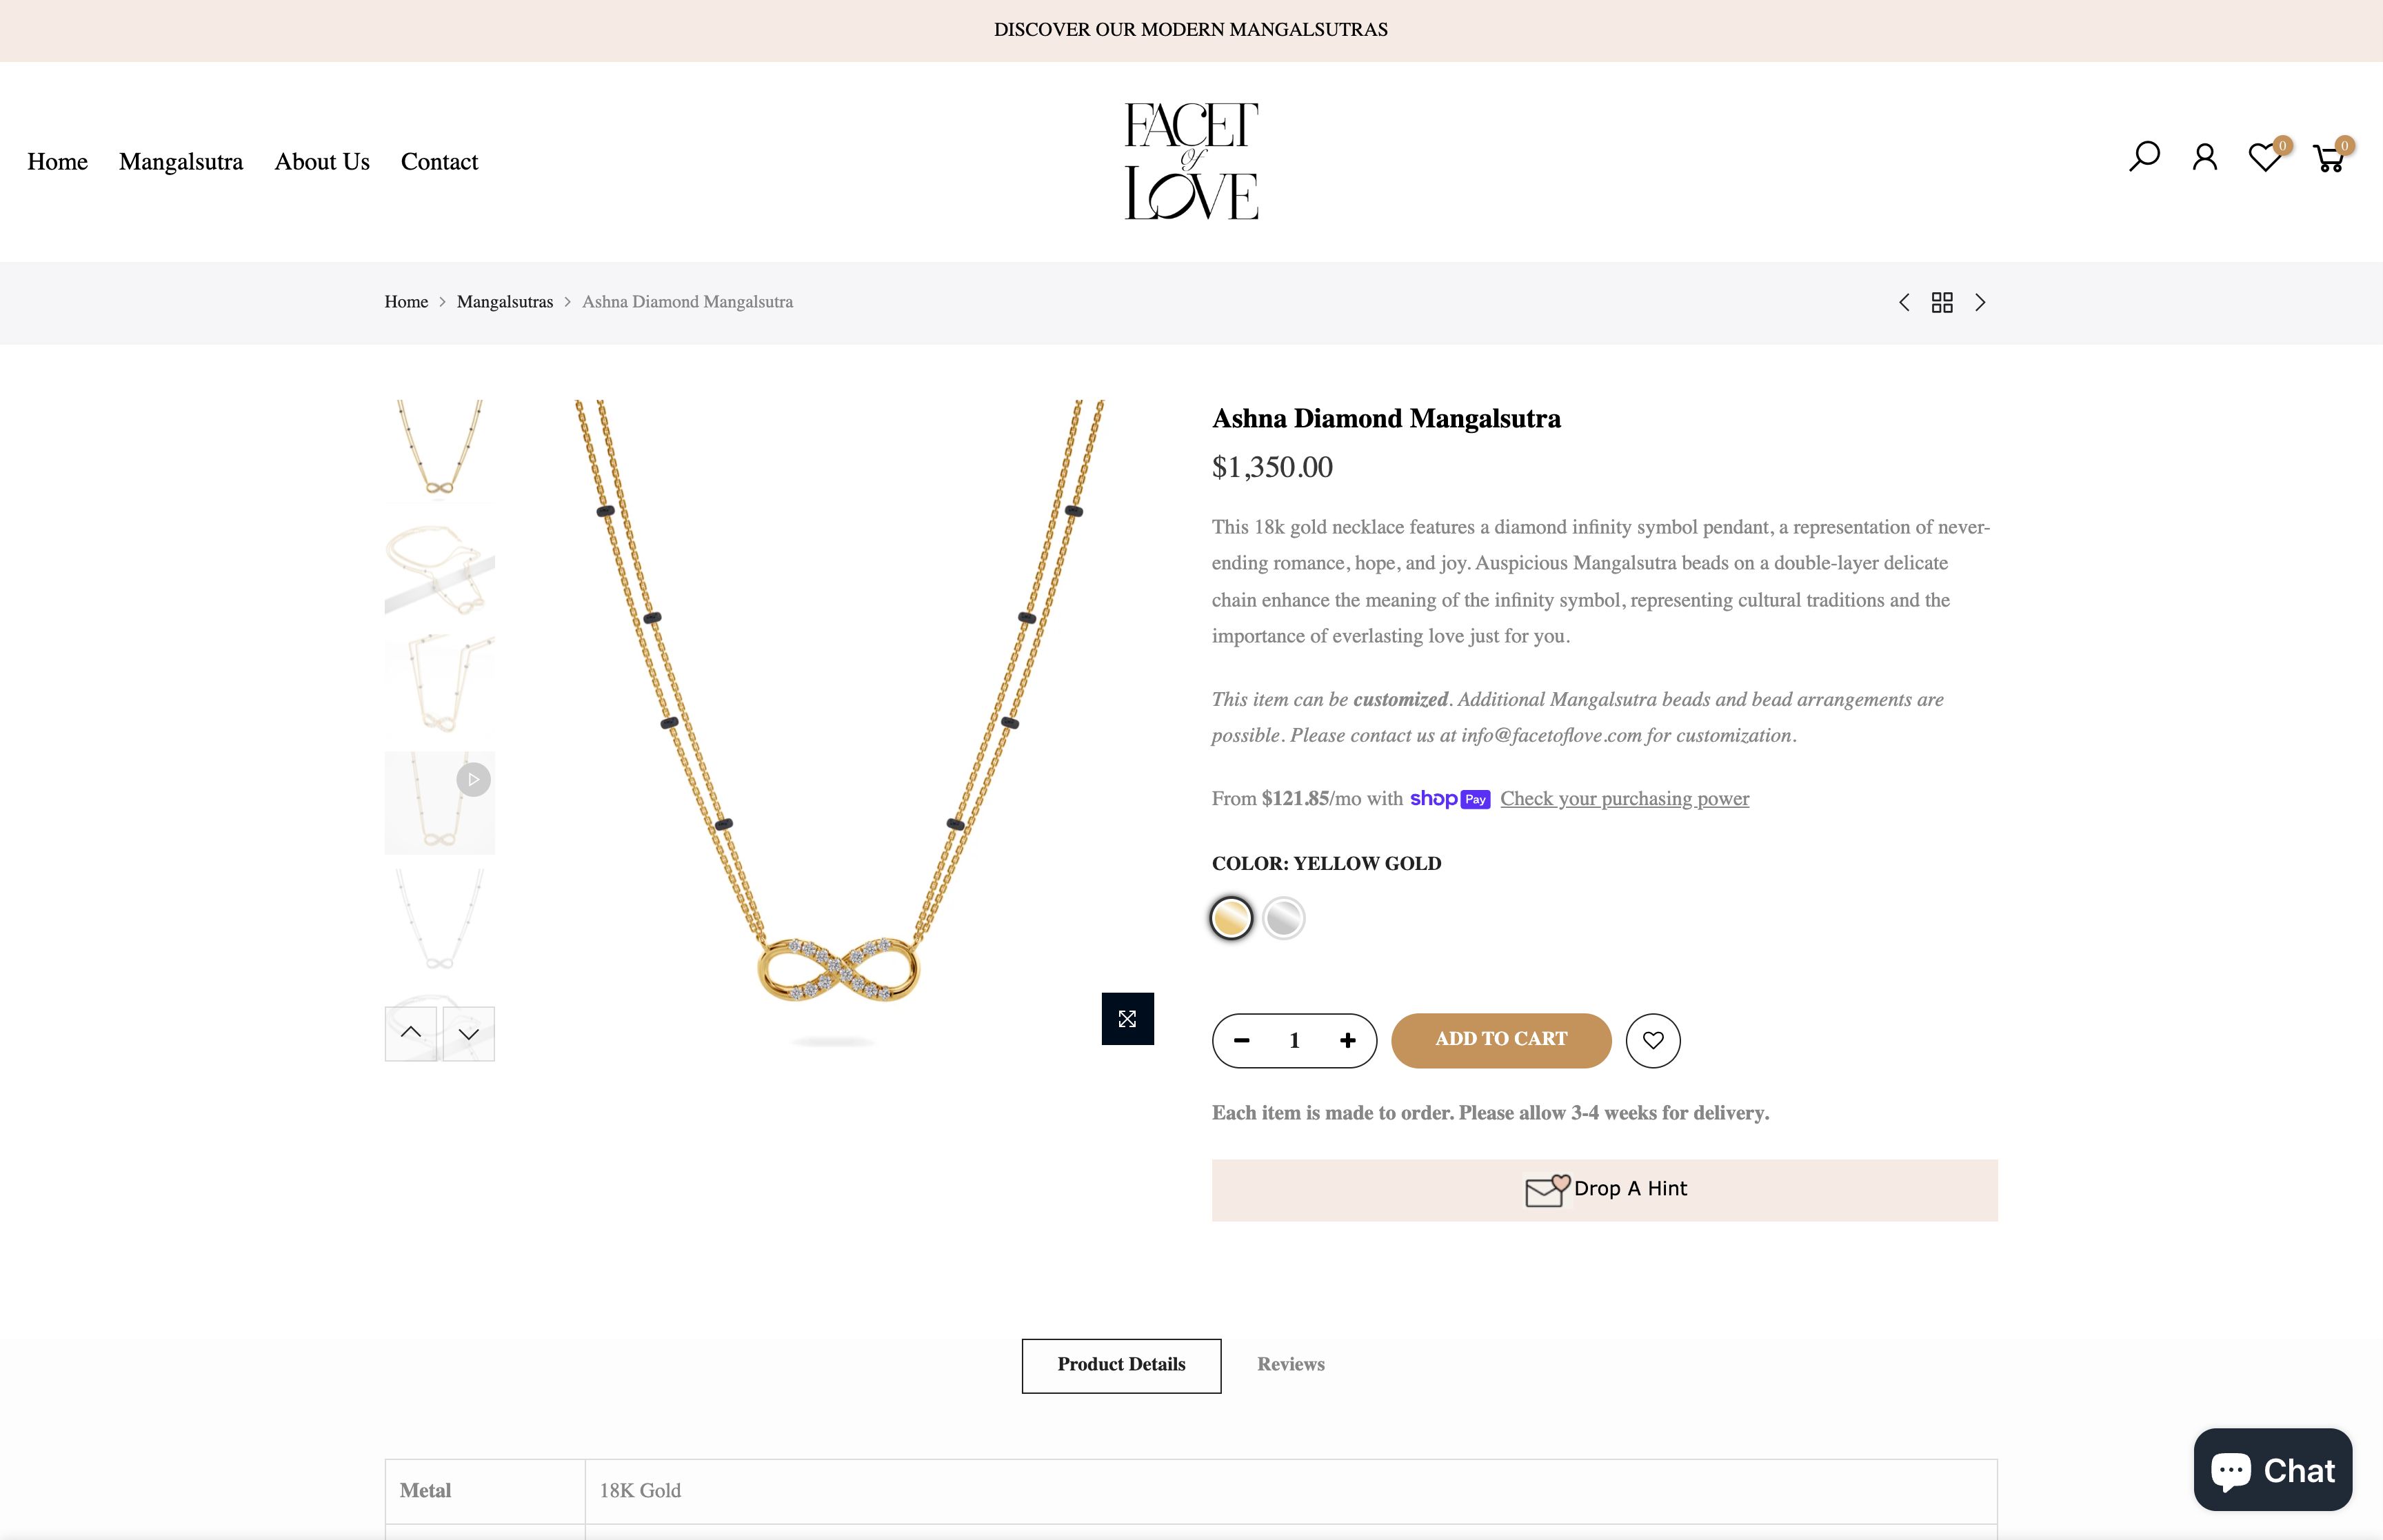
Task: Open the Shopify Chat widget
Action: [2272, 1469]
